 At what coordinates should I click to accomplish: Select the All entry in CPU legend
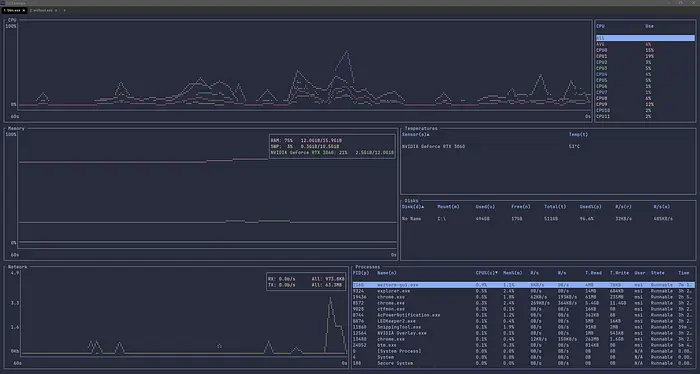(x=645, y=38)
